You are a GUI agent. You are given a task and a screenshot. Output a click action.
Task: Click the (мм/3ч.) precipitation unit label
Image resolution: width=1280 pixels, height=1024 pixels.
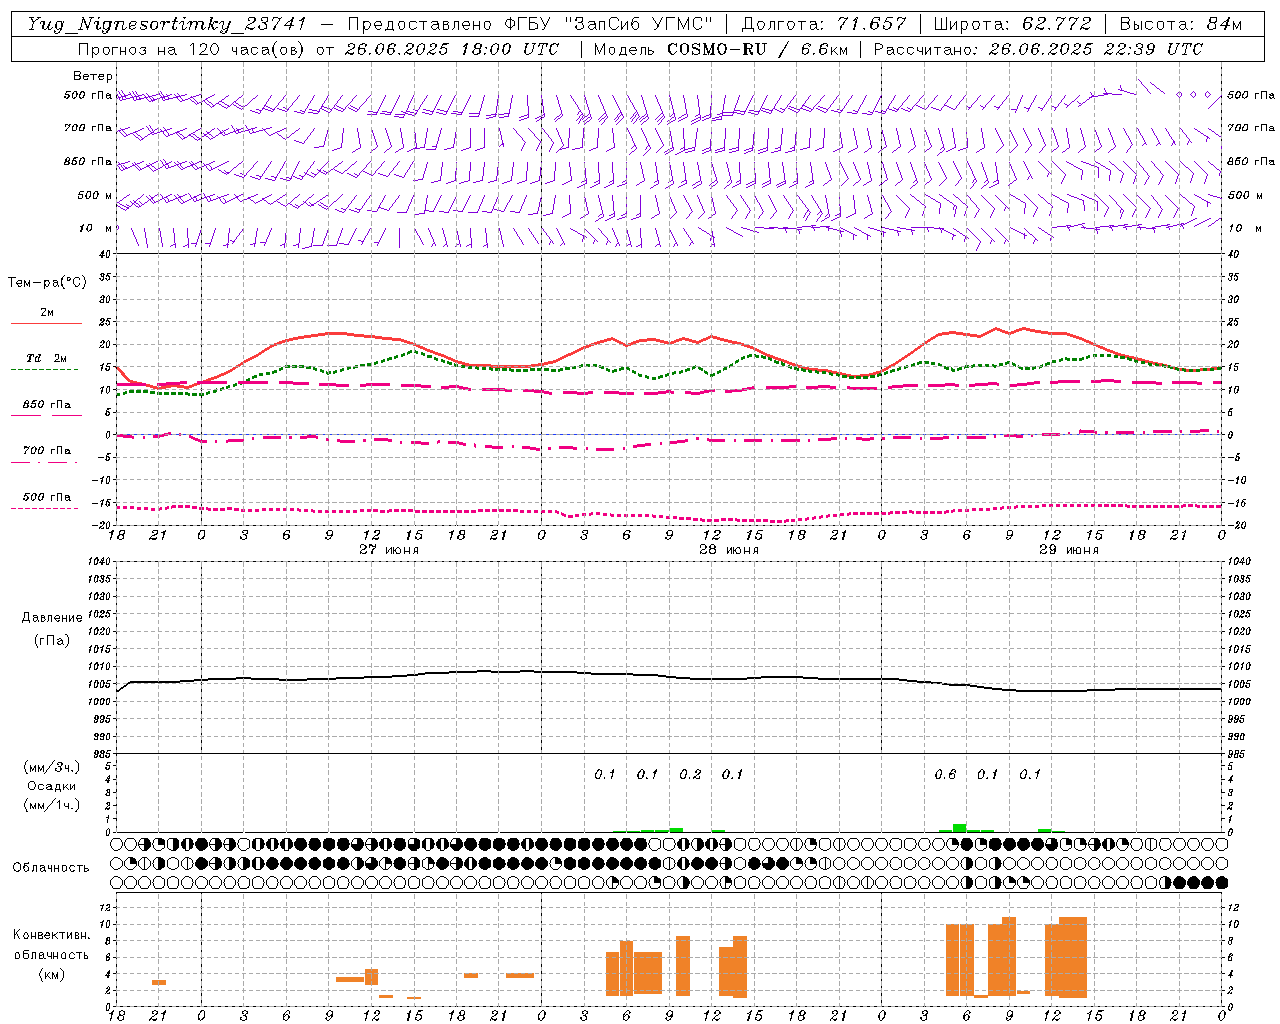click(x=52, y=767)
